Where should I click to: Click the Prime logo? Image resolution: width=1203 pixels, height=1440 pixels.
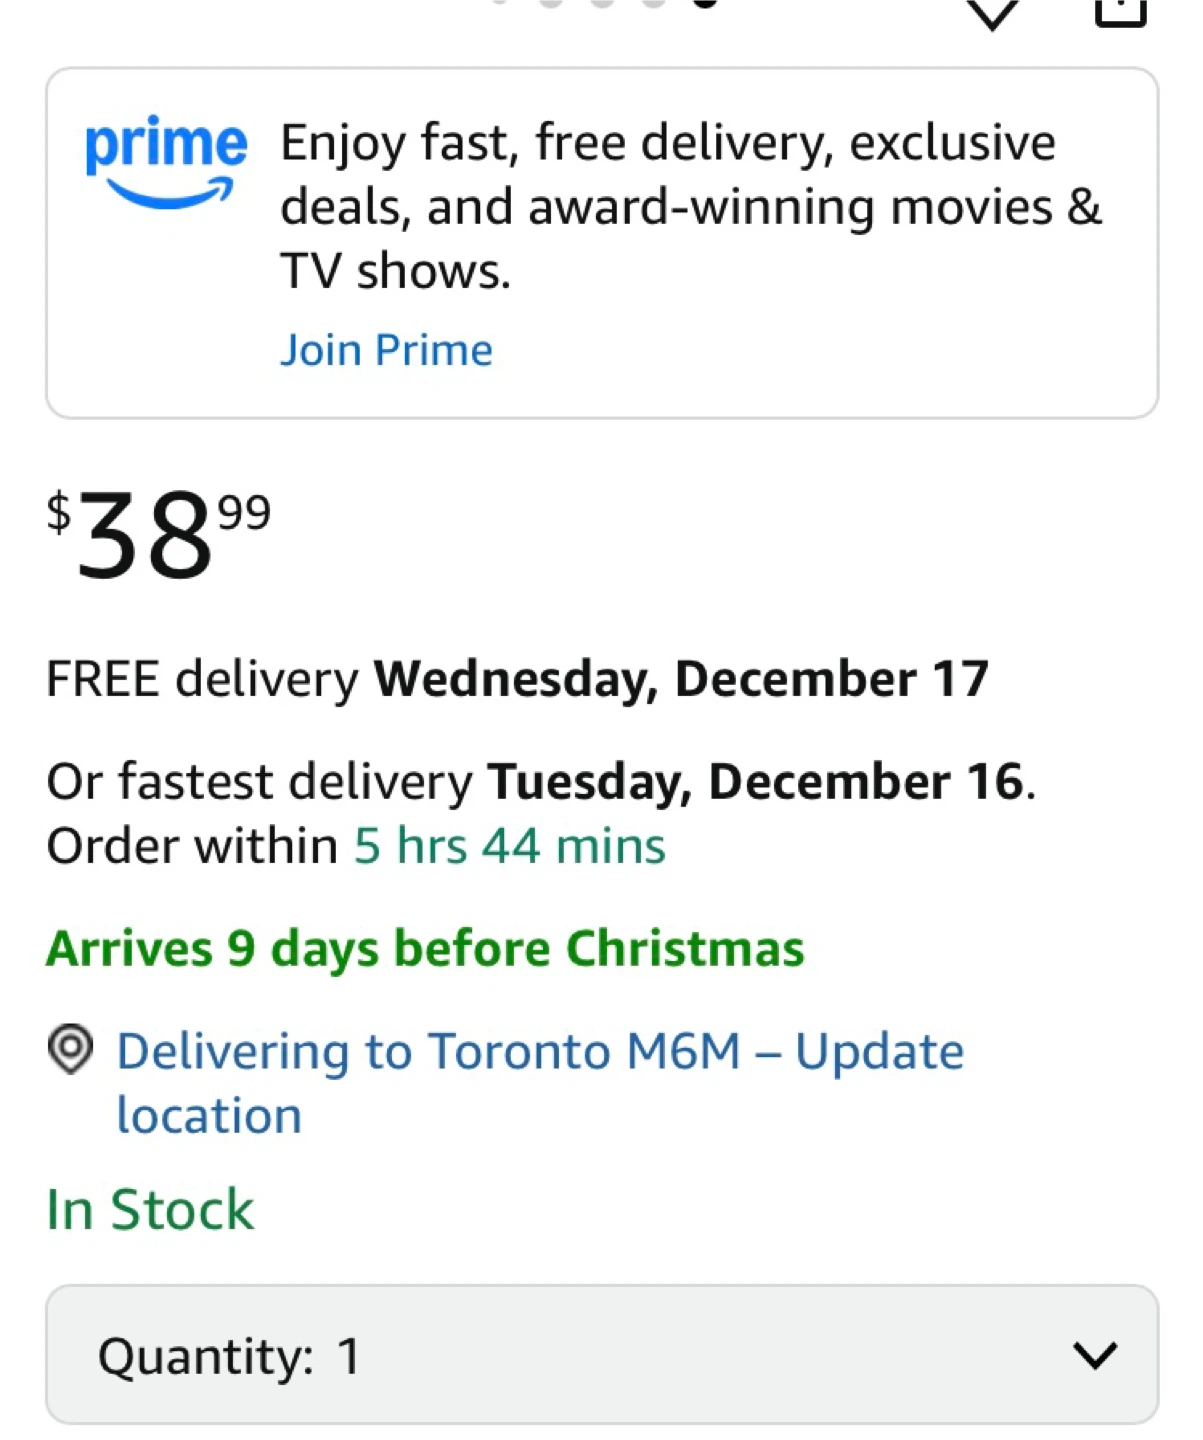165,162
